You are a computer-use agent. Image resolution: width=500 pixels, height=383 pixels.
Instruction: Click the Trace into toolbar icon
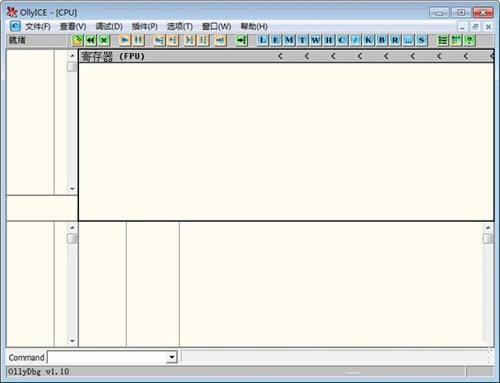189,40
